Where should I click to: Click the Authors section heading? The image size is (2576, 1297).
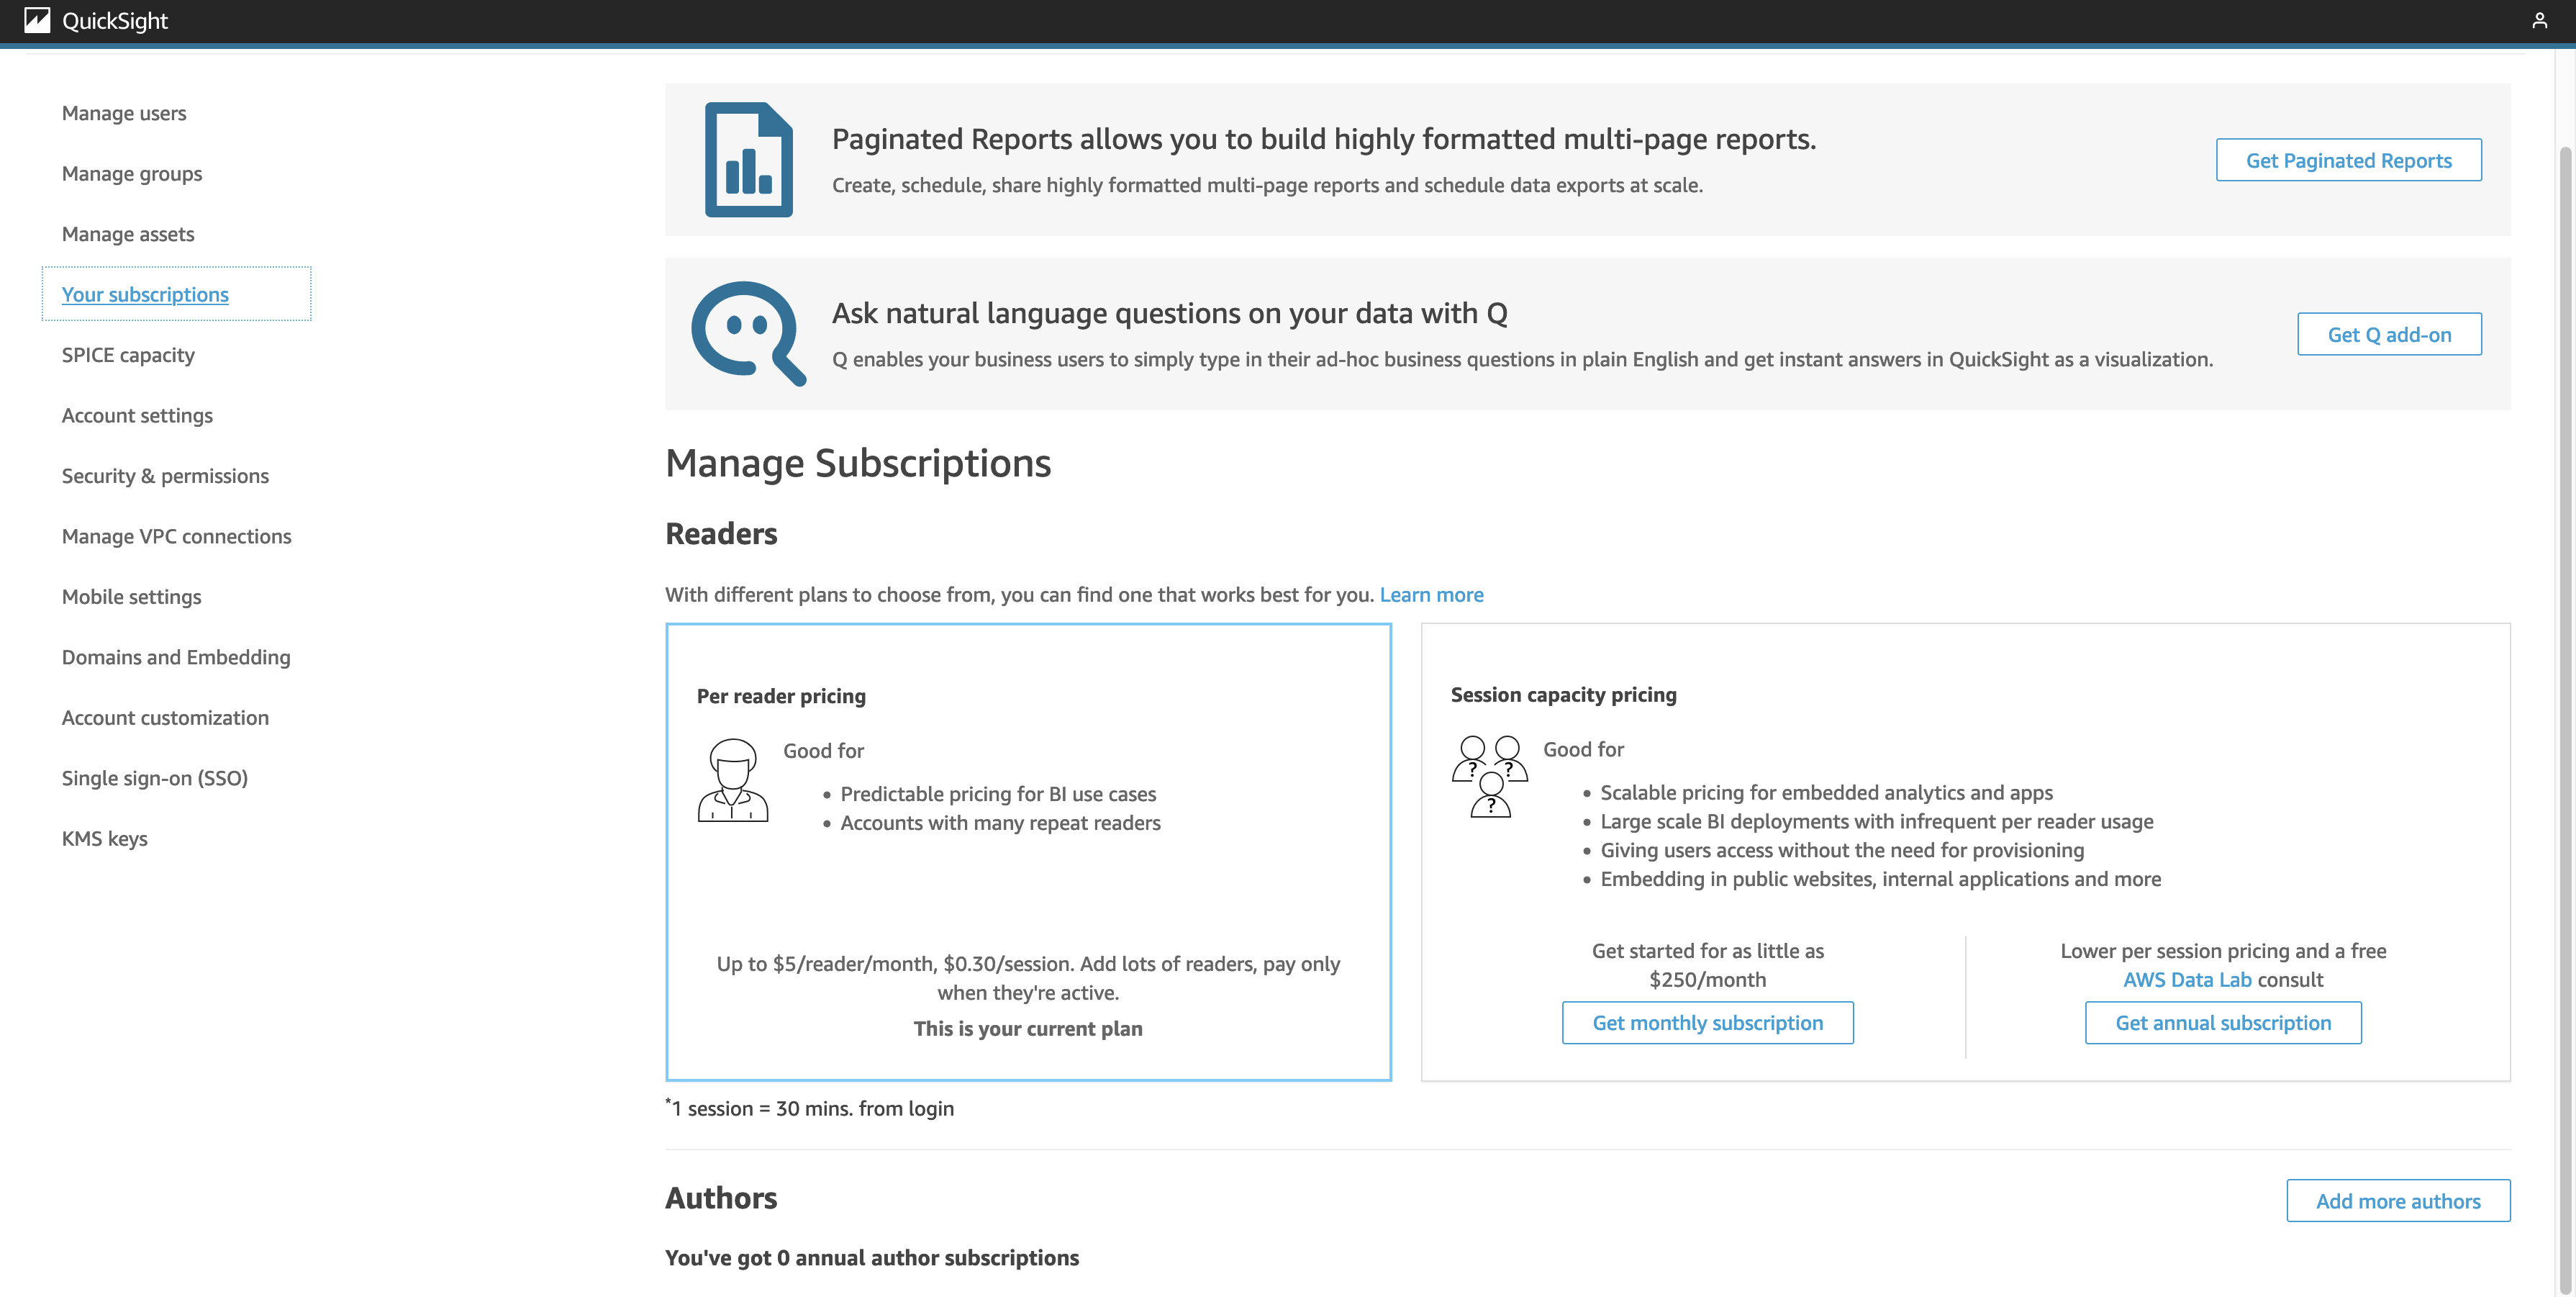point(721,1197)
